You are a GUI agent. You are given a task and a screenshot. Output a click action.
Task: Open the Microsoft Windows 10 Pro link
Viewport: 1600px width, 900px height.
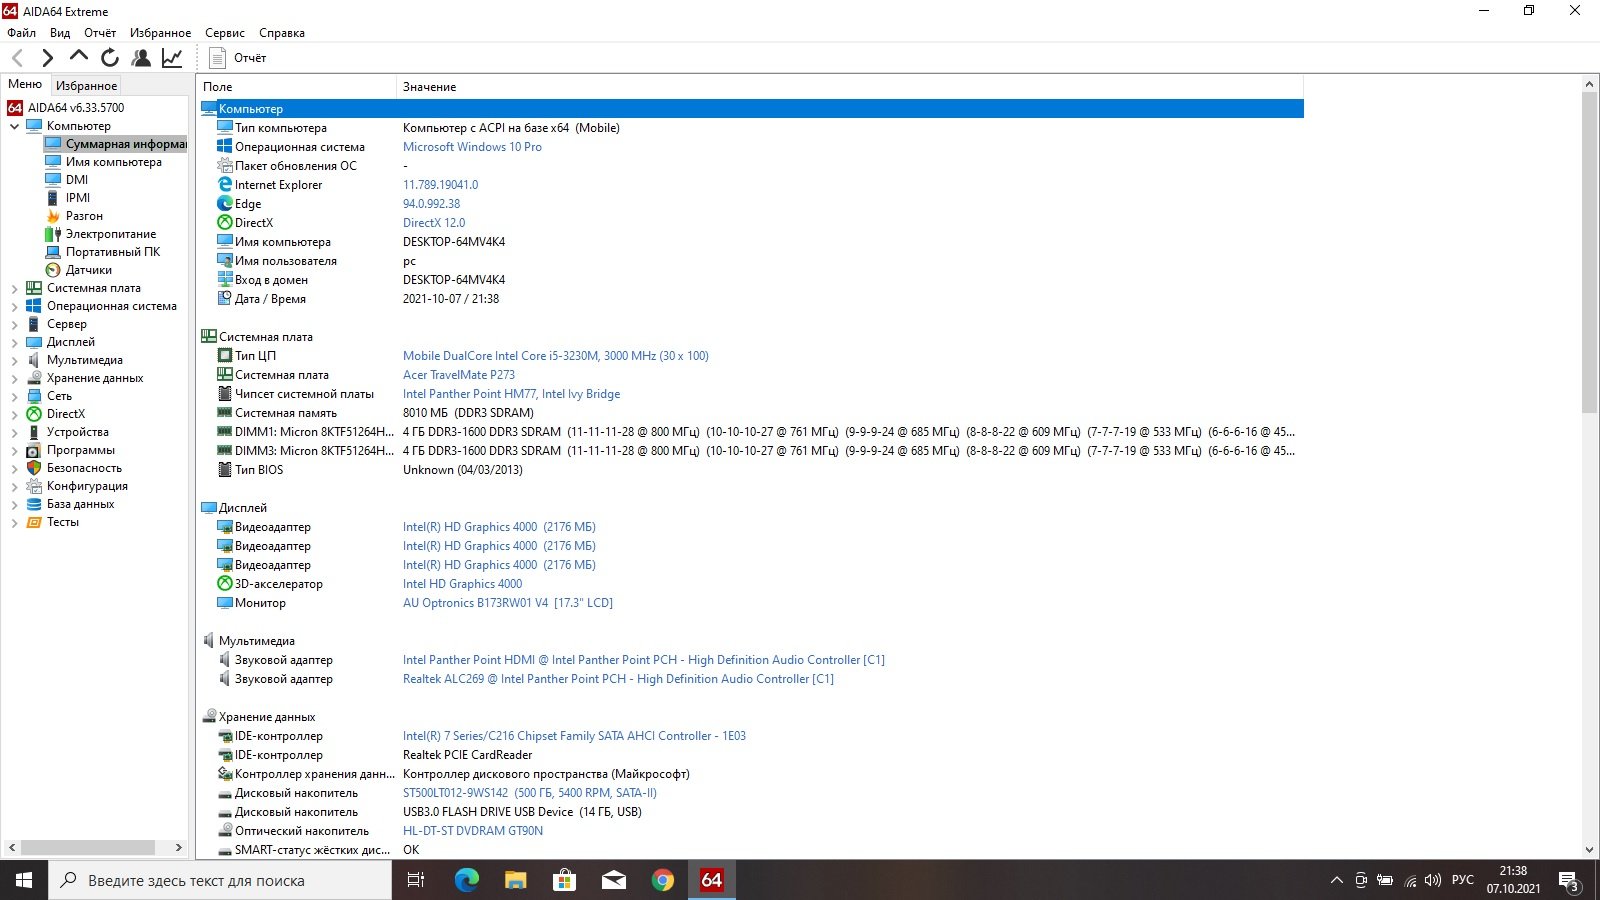(x=472, y=147)
